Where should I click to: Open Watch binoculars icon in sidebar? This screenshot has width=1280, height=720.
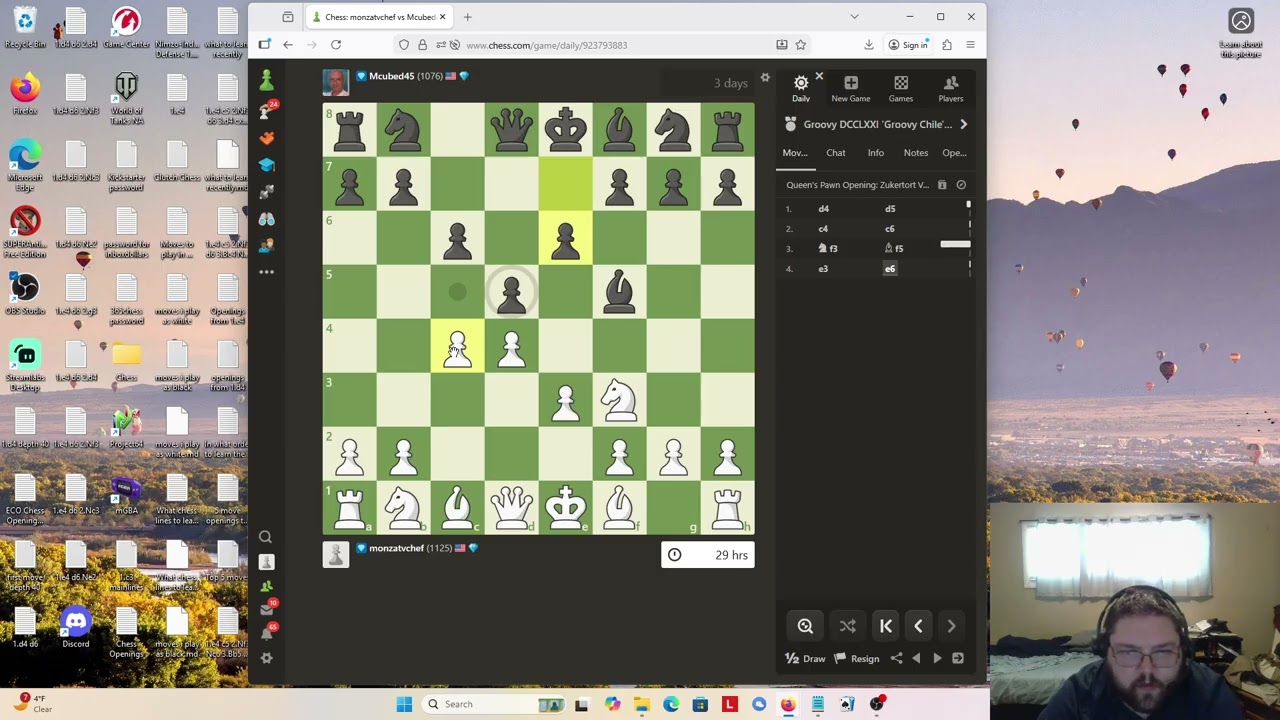266,219
